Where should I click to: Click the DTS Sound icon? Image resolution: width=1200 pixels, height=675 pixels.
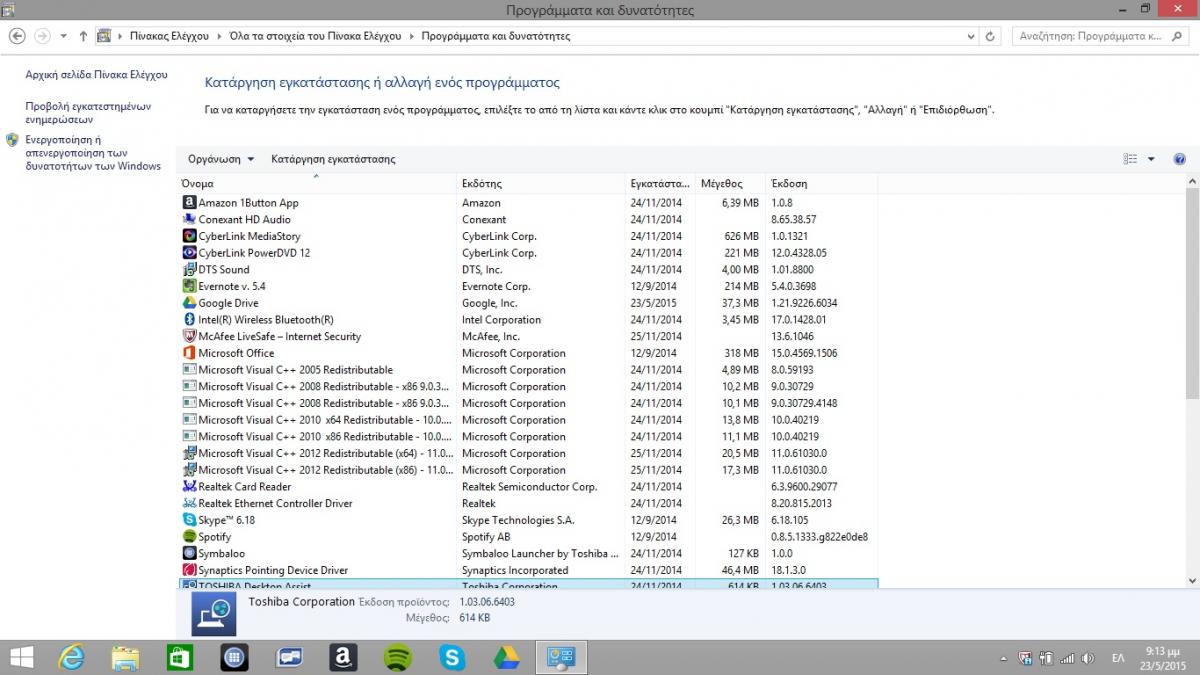190,269
